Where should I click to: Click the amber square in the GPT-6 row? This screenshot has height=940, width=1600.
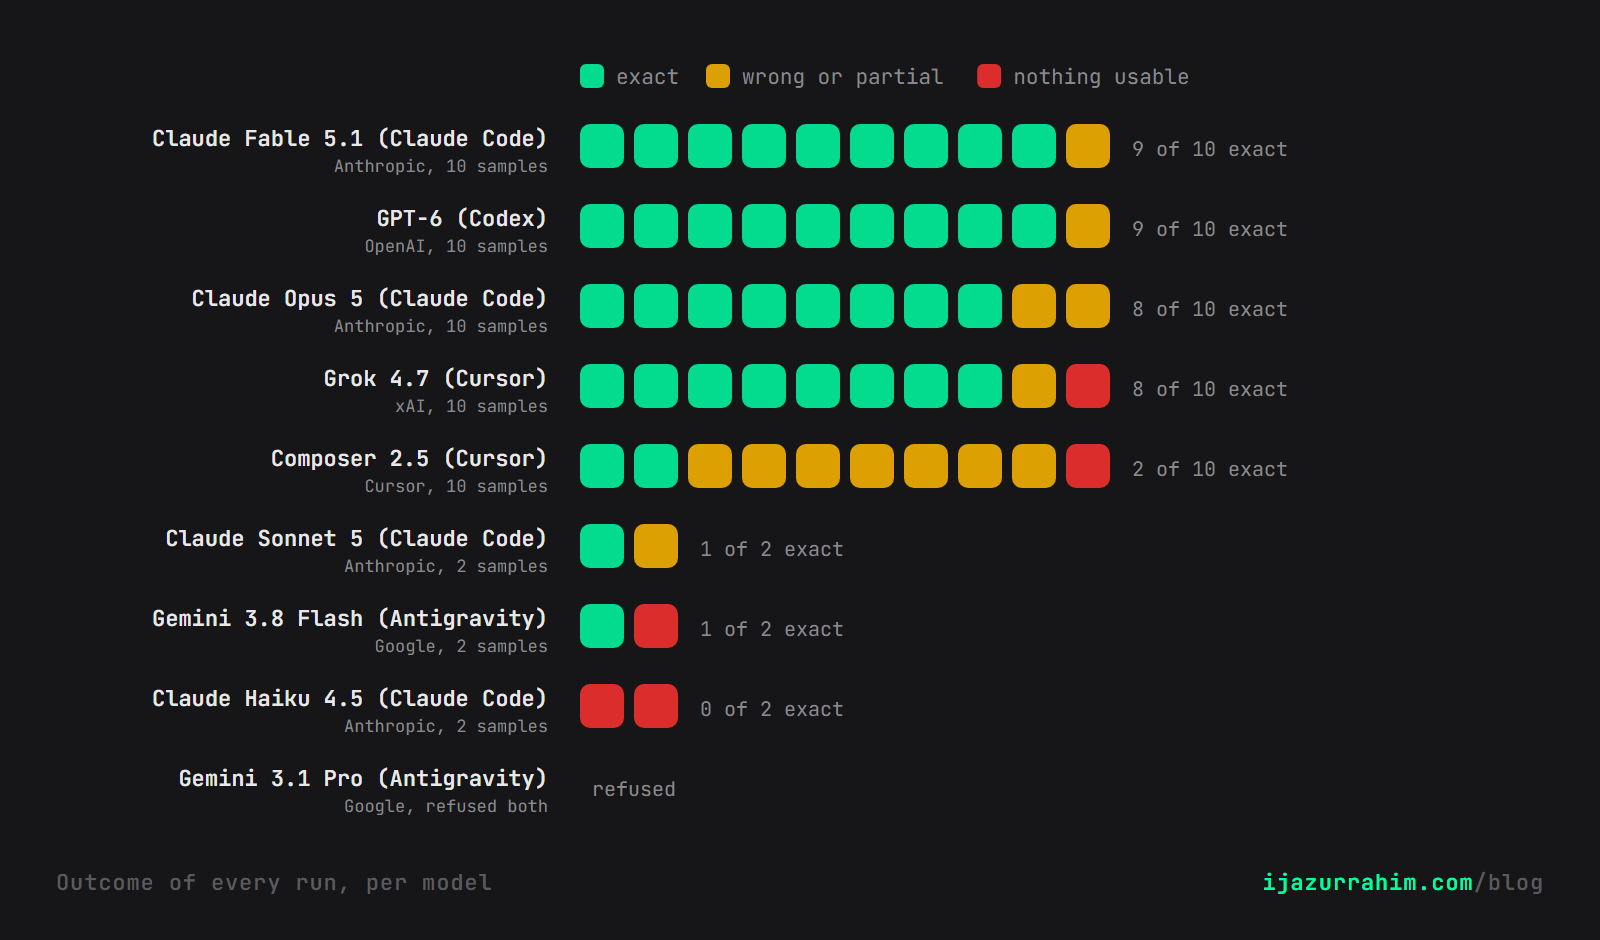(x=1088, y=226)
